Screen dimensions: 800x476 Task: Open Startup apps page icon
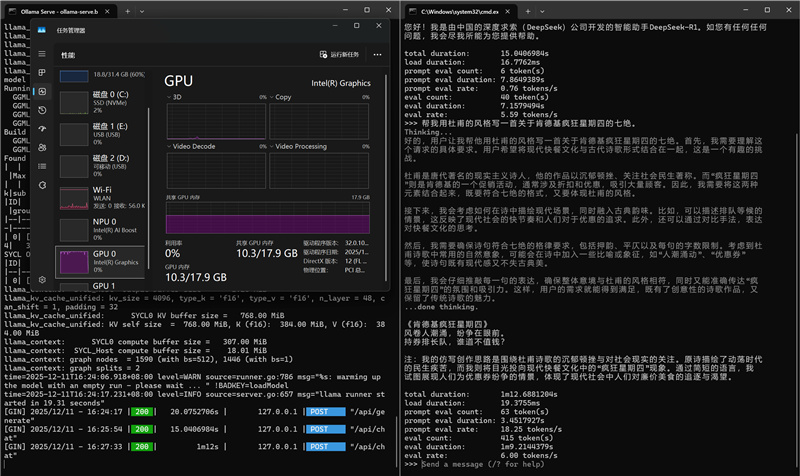(x=42, y=129)
